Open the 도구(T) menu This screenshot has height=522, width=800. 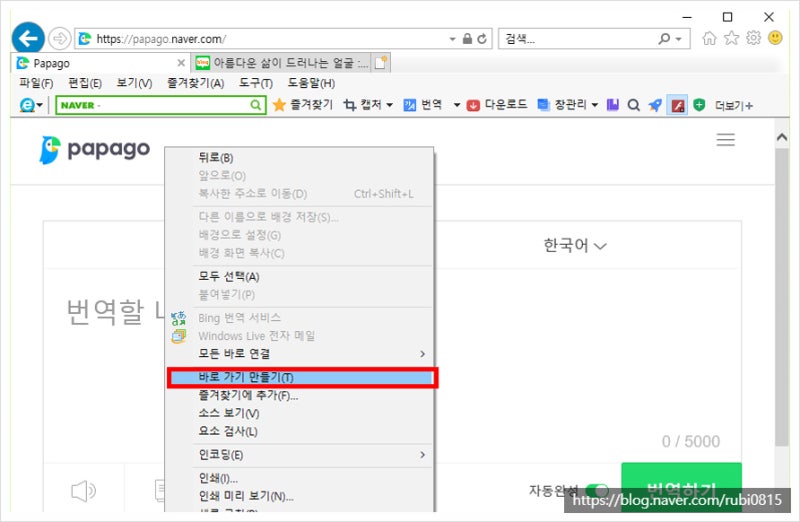tap(256, 83)
